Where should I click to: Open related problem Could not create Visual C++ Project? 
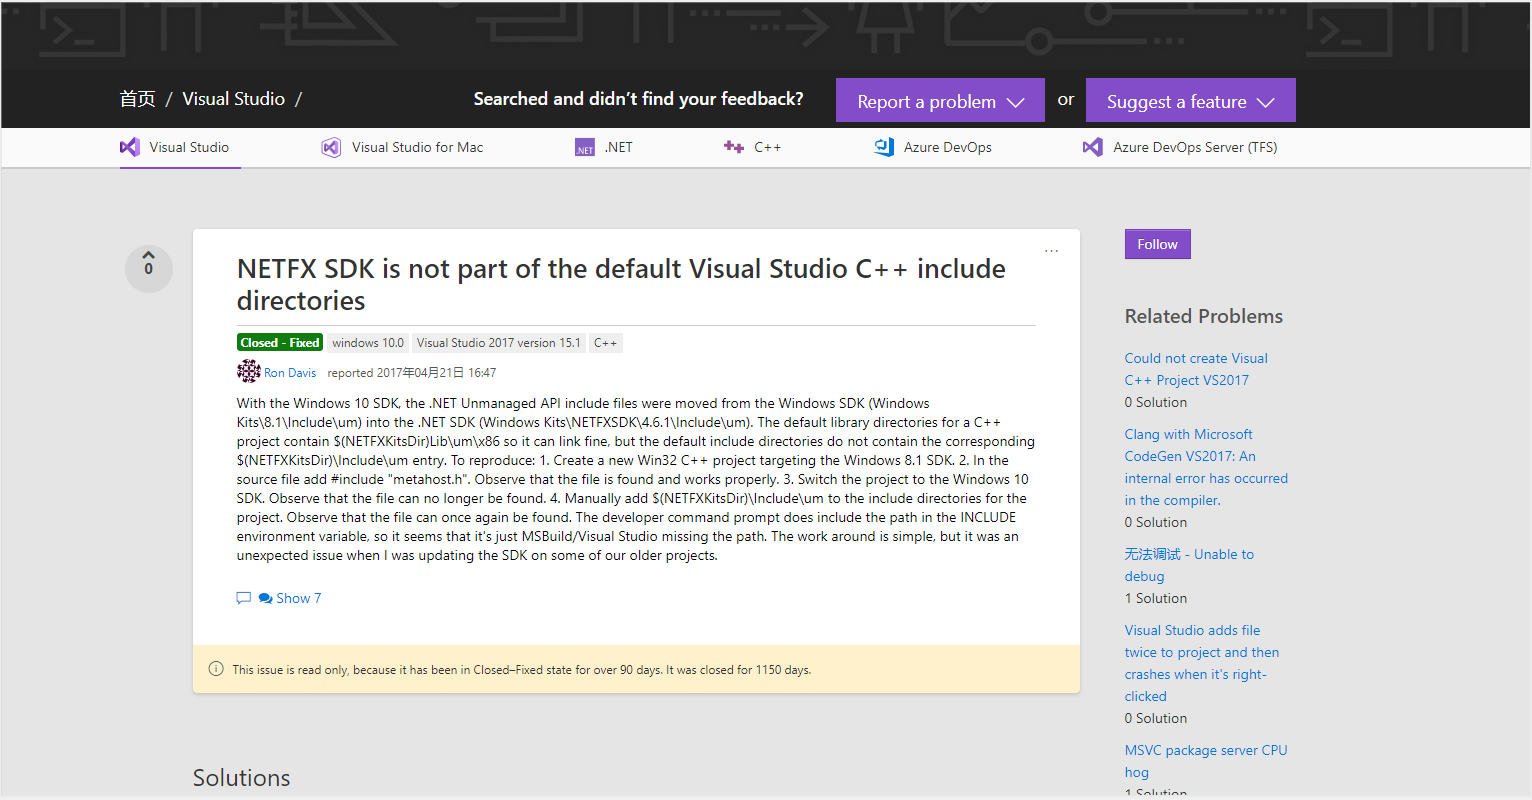coord(1196,369)
